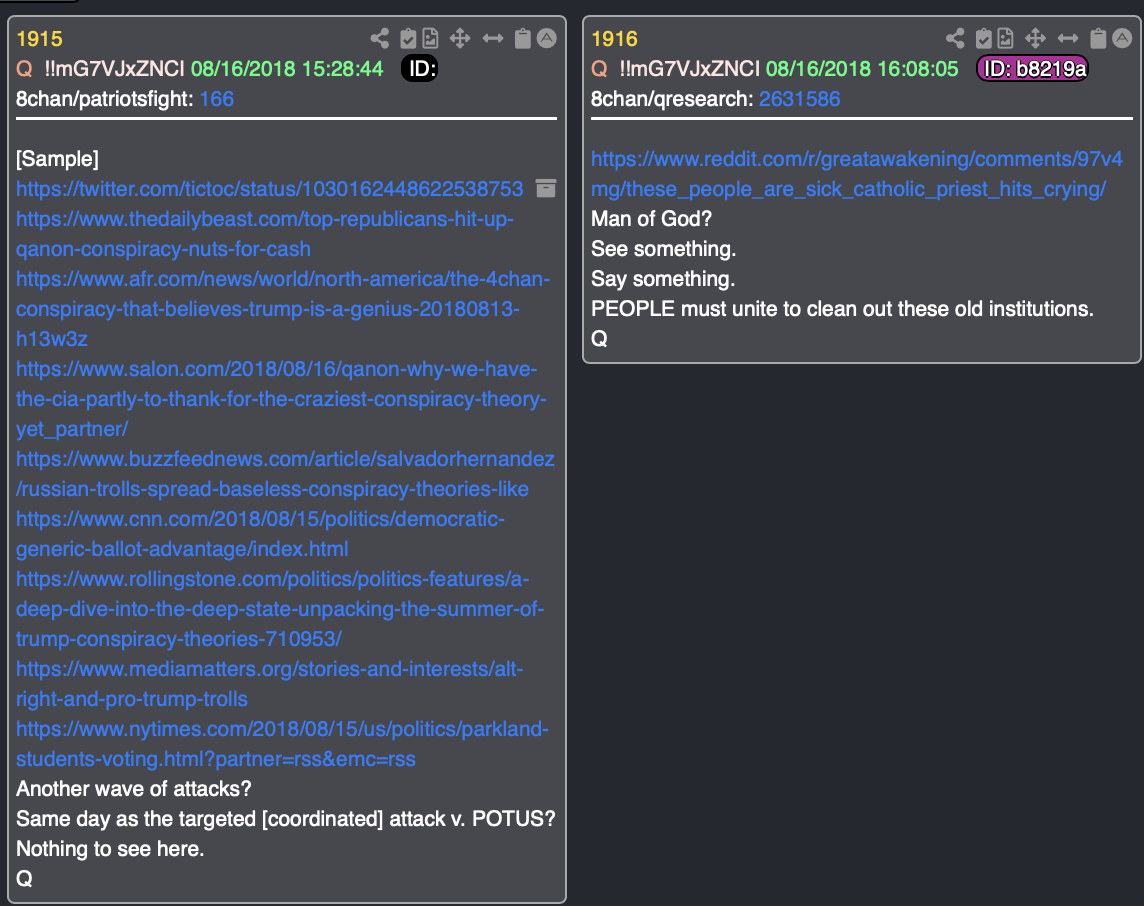This screenshot has height=906, width=1144.
Task: Toggle width arrows on post 1916
Action: pyautogui.click(x=1068, y=38)
